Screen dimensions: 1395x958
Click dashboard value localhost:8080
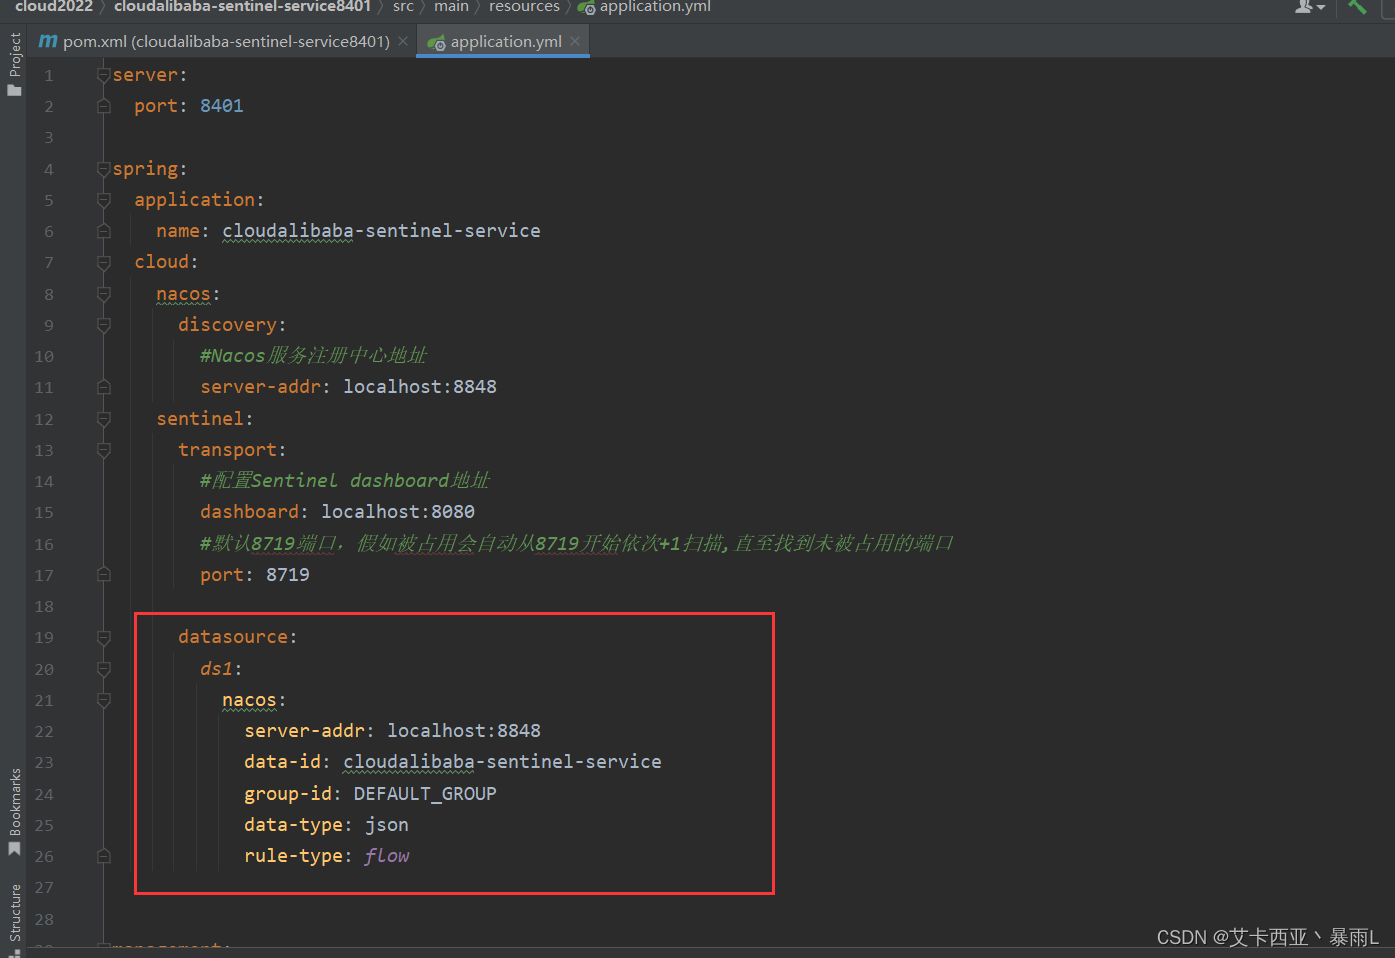[x=398, y=512]
